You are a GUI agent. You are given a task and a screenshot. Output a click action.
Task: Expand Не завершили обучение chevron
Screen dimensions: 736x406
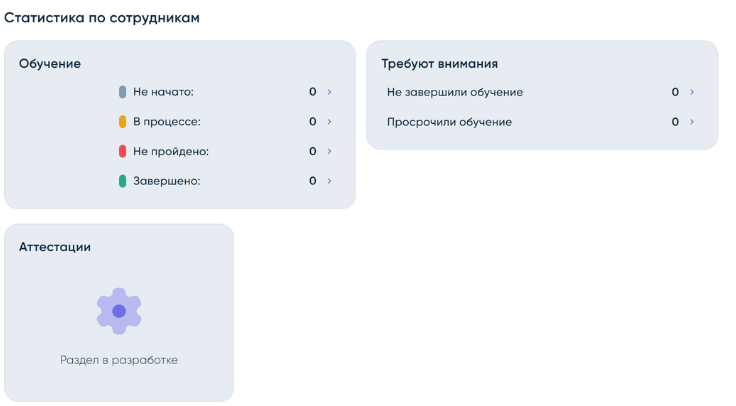pyautogui.click(x=691, y=92)
